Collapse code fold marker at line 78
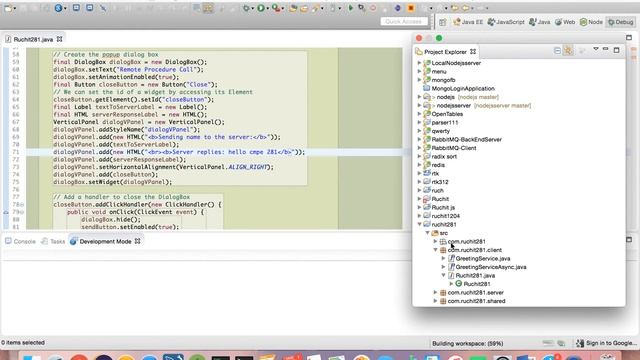The width and height of the screenshot is (640, 360). (x=22, y=204)
